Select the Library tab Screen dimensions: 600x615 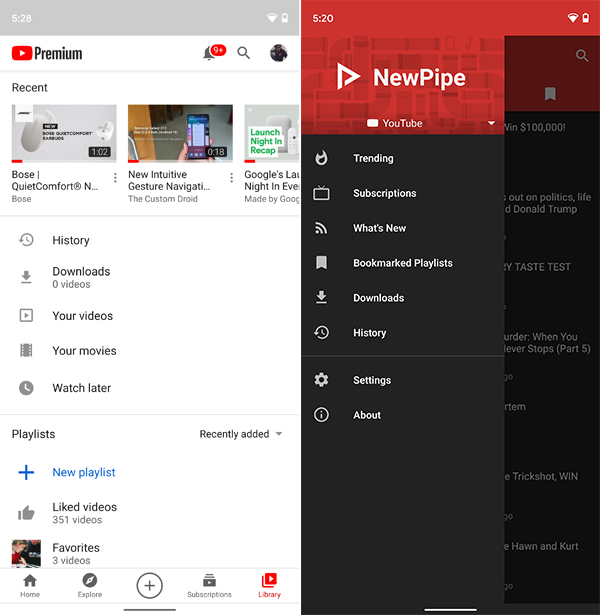point(269,586)
